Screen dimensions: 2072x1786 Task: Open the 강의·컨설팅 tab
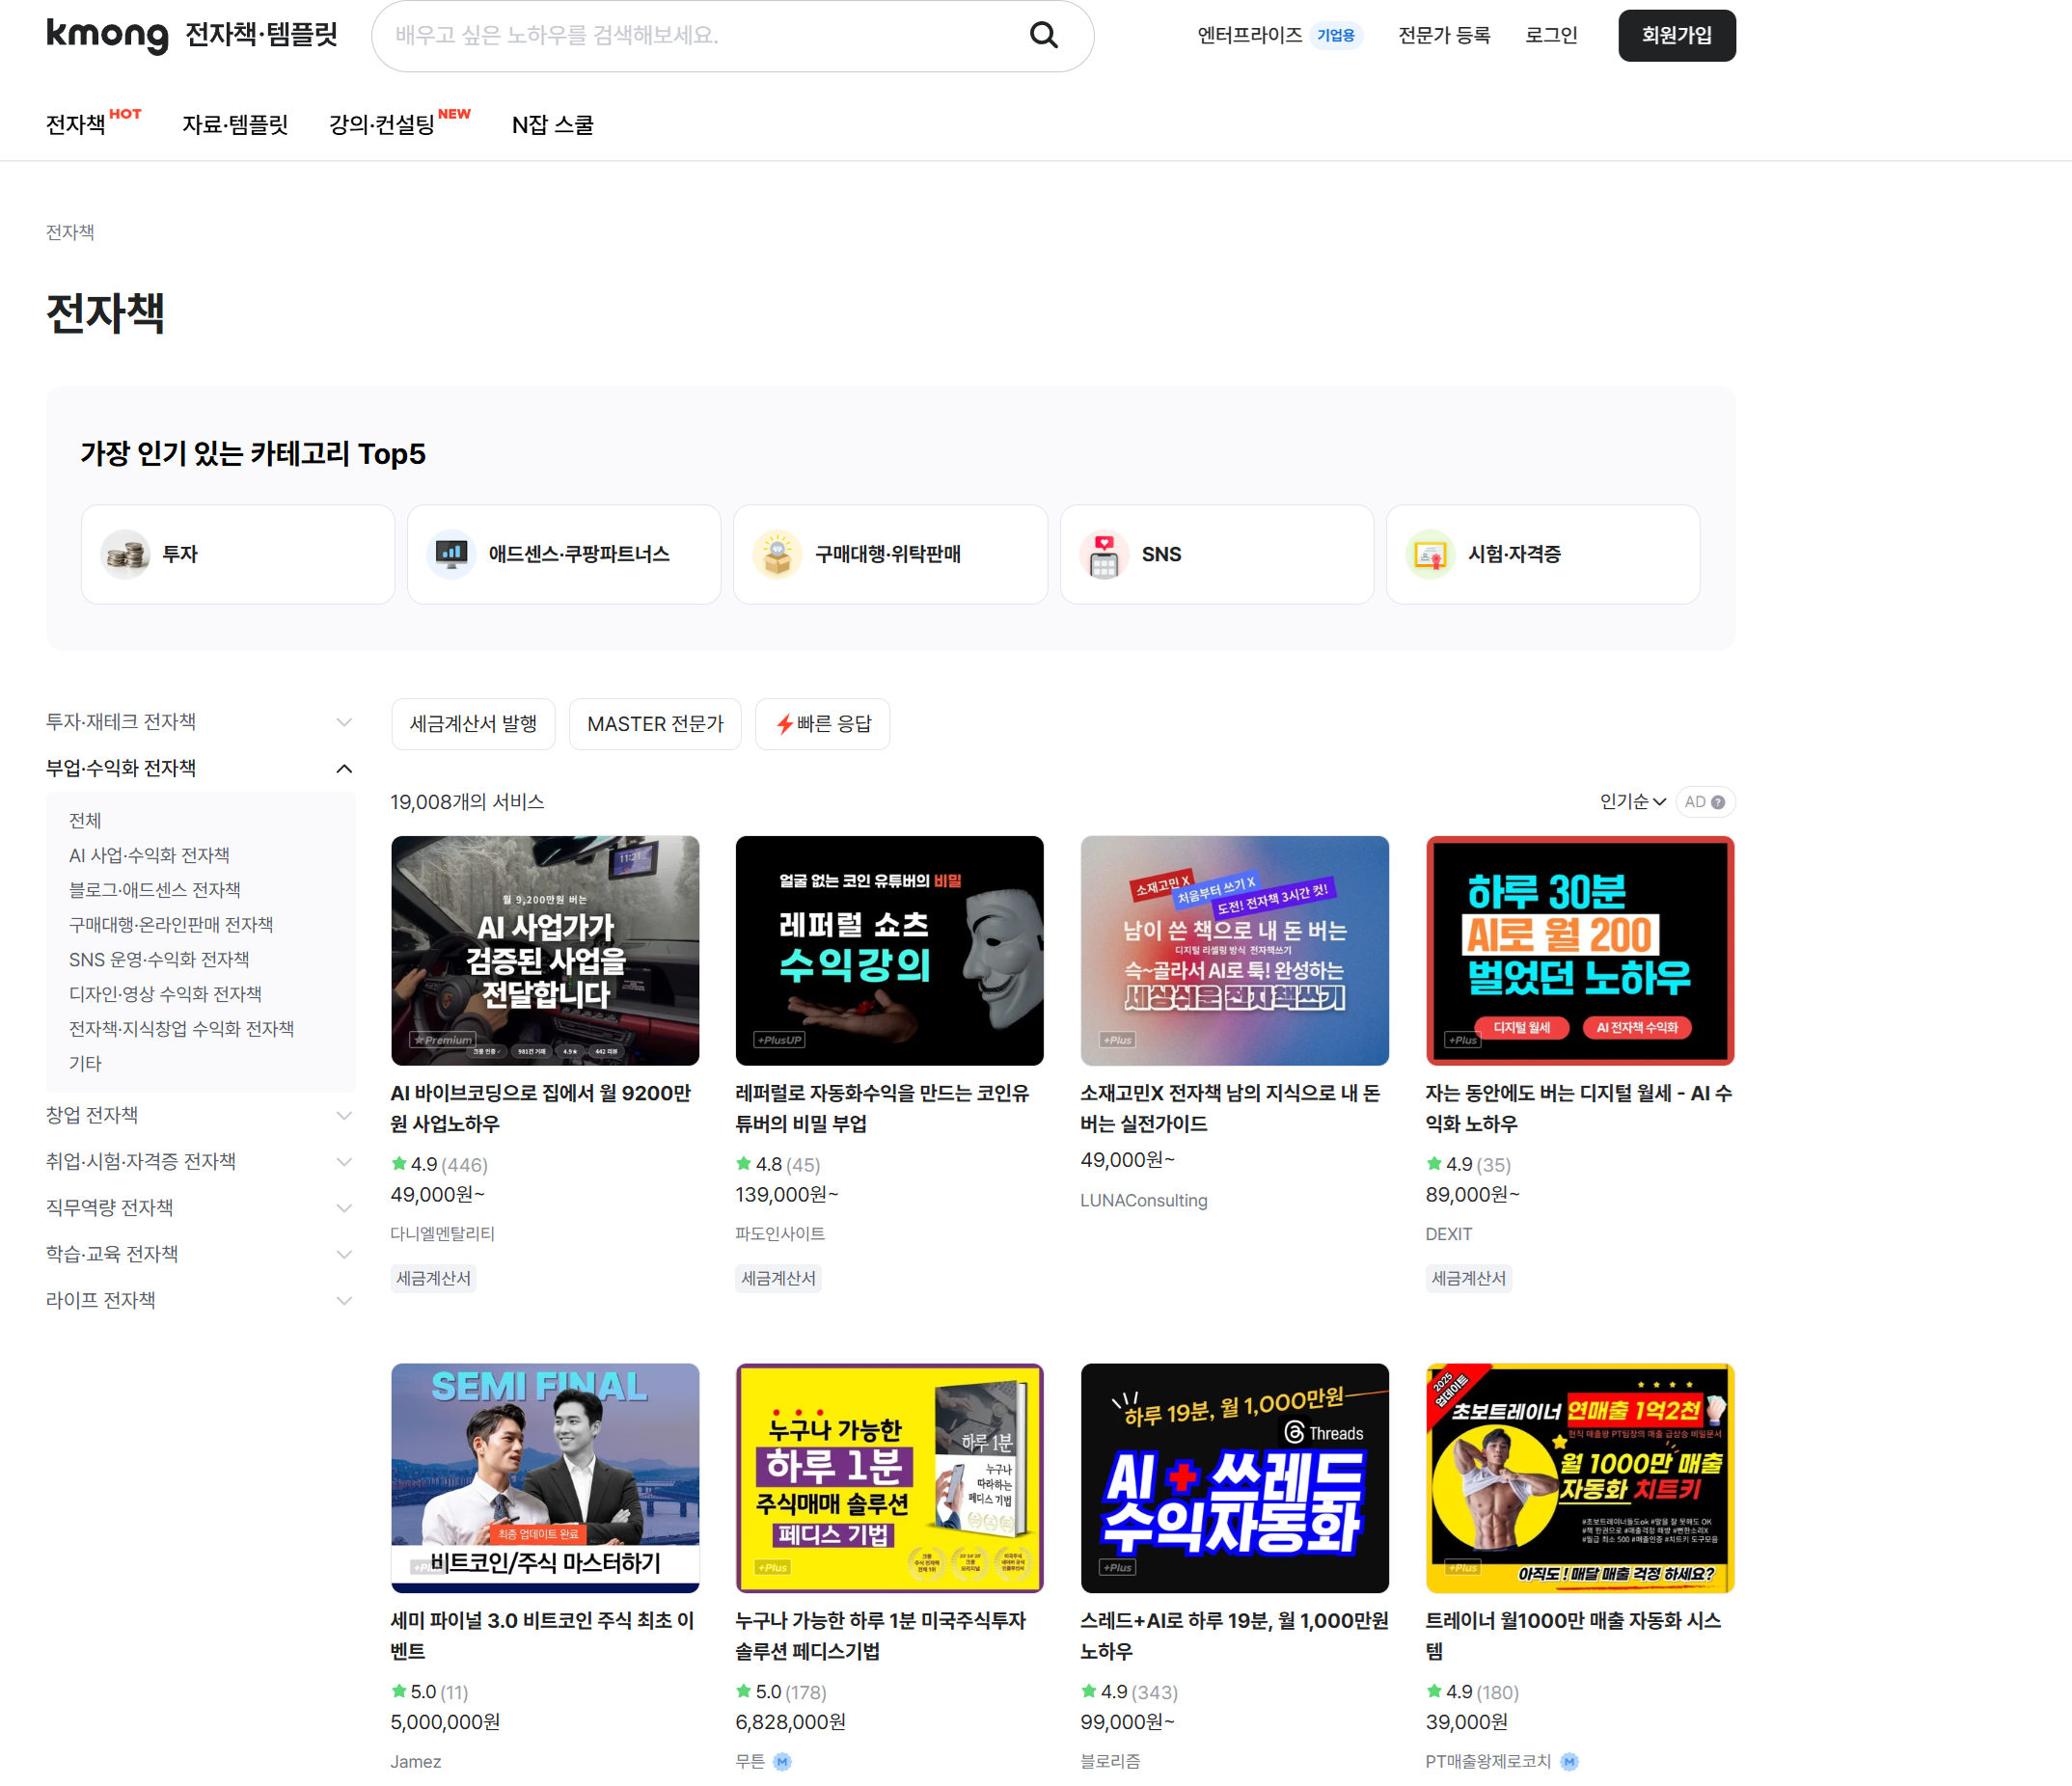pos(382,125)
